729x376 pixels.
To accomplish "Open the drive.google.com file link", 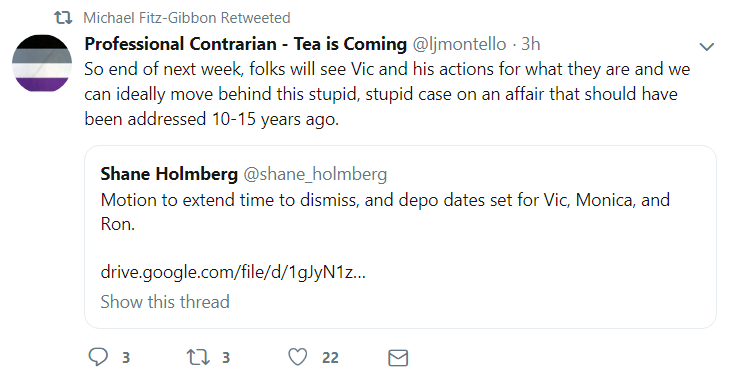I will coord(233,272).
